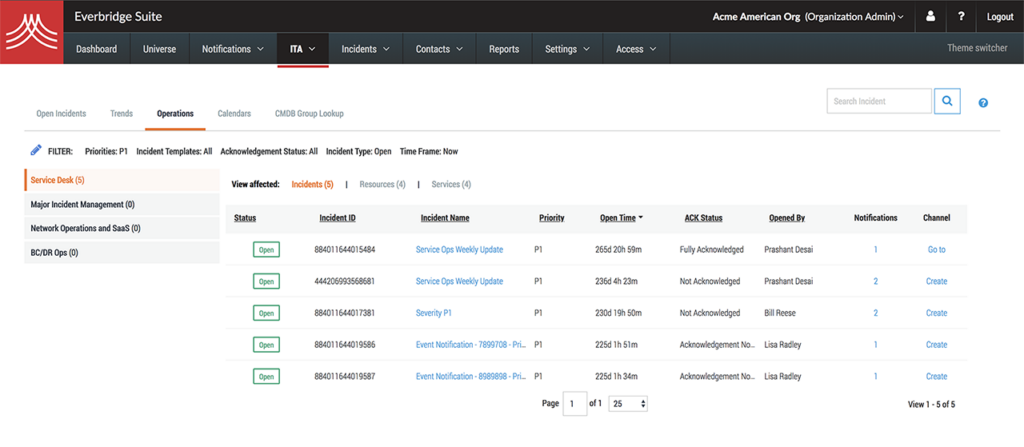Open the CMDB Group Lookup tab

click(309, 114)
